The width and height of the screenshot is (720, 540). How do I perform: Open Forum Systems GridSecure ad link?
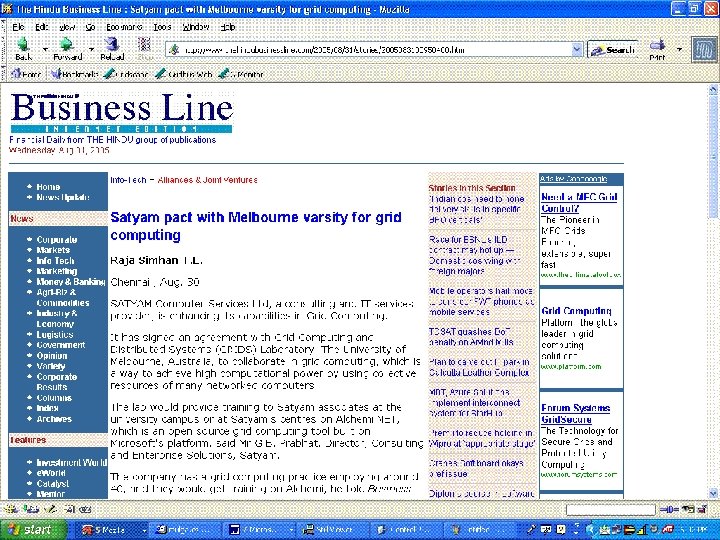pyautogui.click(x=575, y=414)
